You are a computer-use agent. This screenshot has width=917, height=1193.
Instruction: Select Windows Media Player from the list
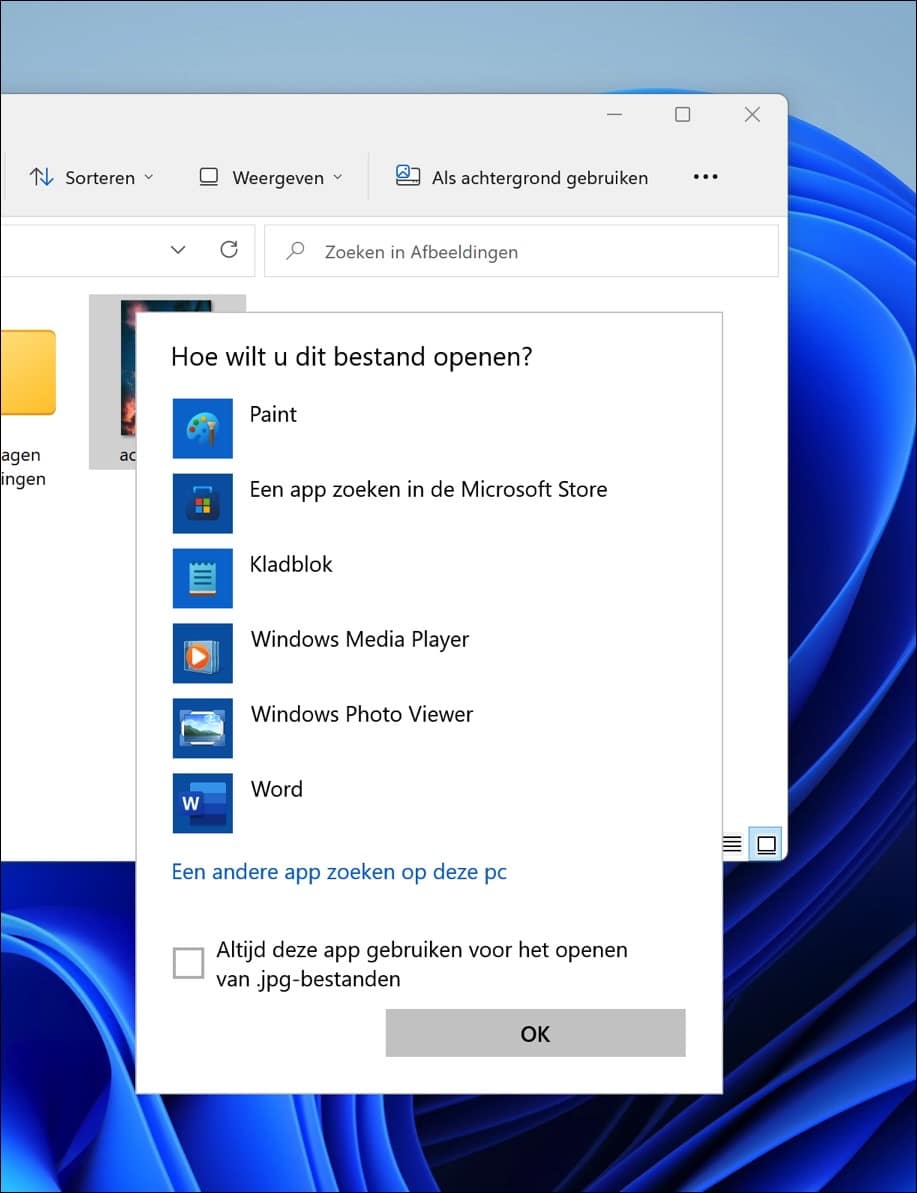click(x=360, y=639)
